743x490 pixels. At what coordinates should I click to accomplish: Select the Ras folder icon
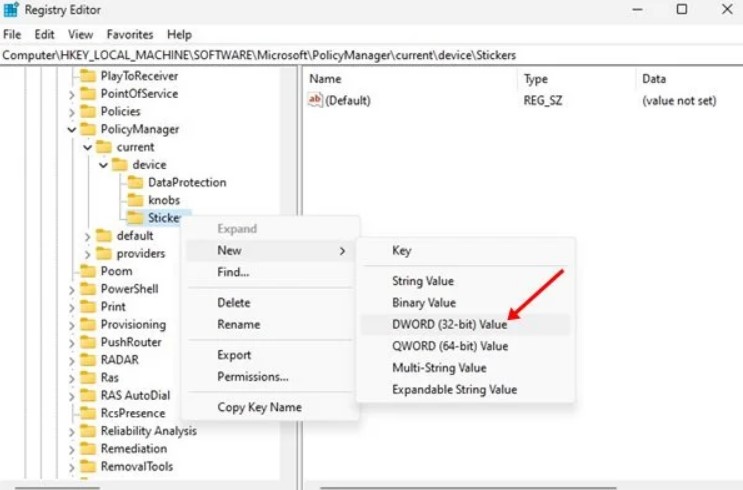[88, 378]
